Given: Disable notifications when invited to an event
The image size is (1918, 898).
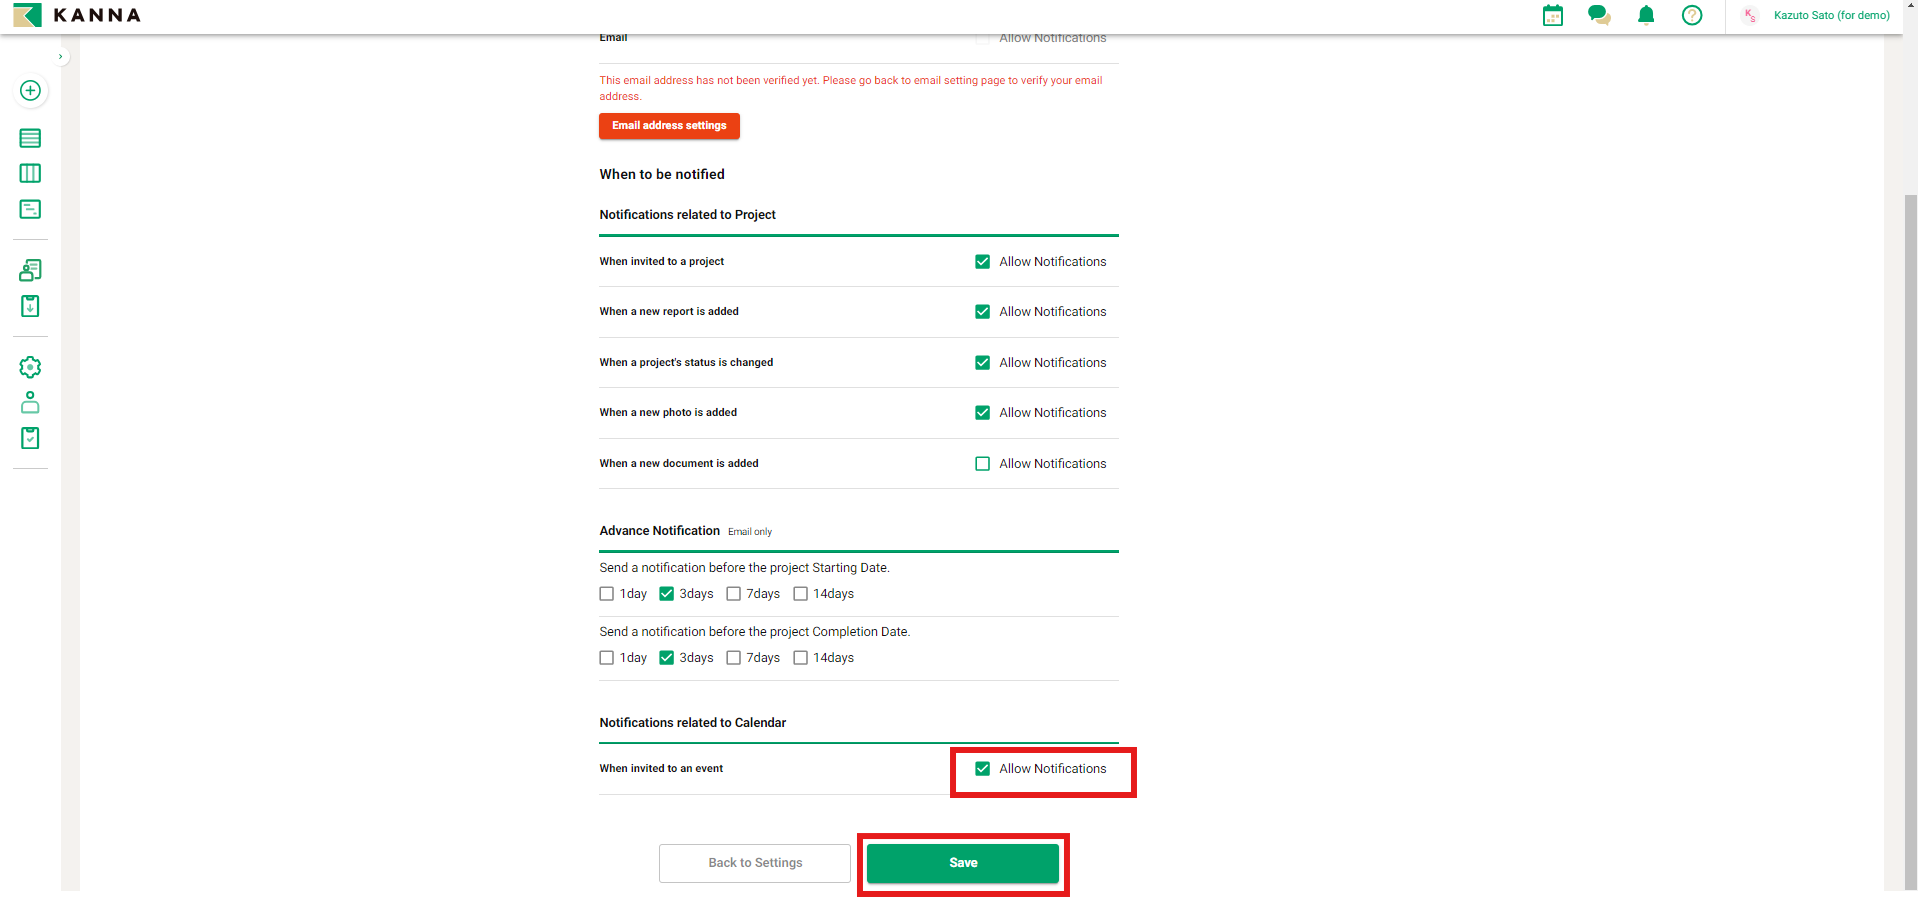Looking at the screenshot, I should tap(982, 769).
